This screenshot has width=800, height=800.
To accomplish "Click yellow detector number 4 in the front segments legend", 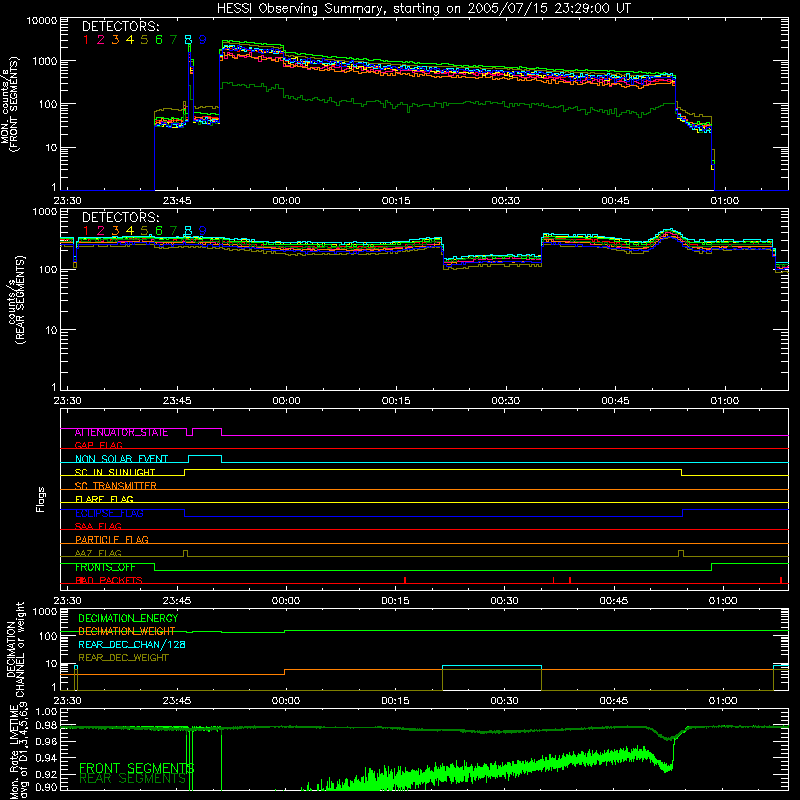I will coord(130,40).
